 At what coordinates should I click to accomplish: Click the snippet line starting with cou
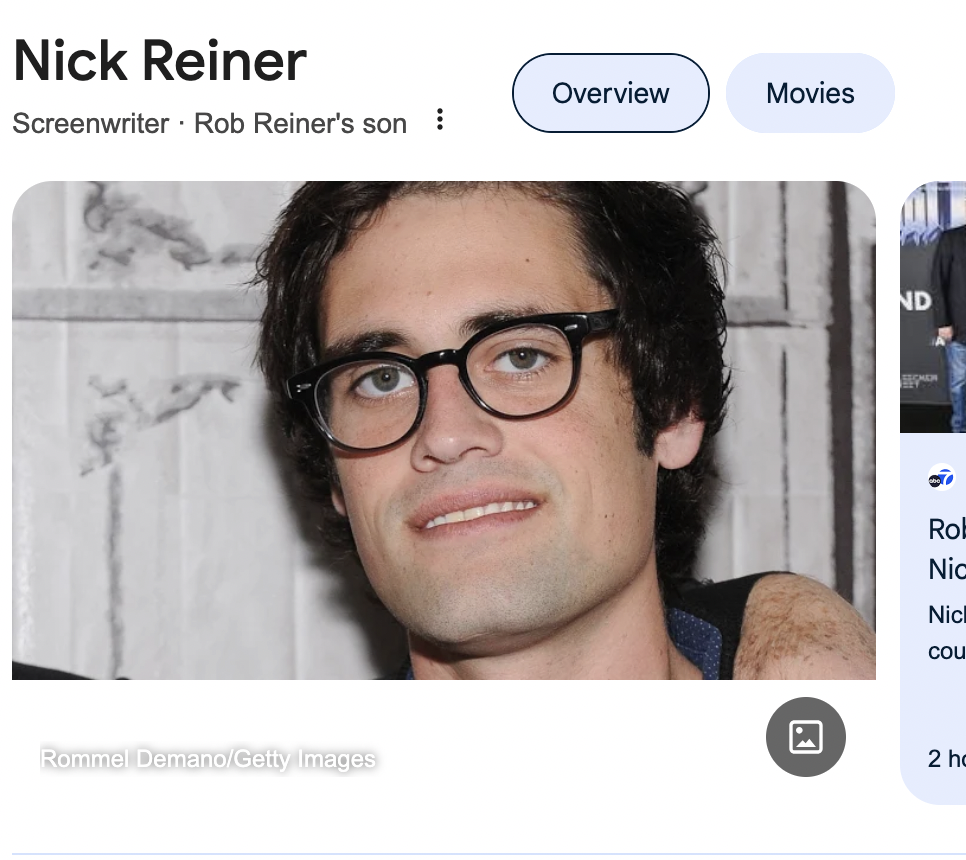[947, 652]
